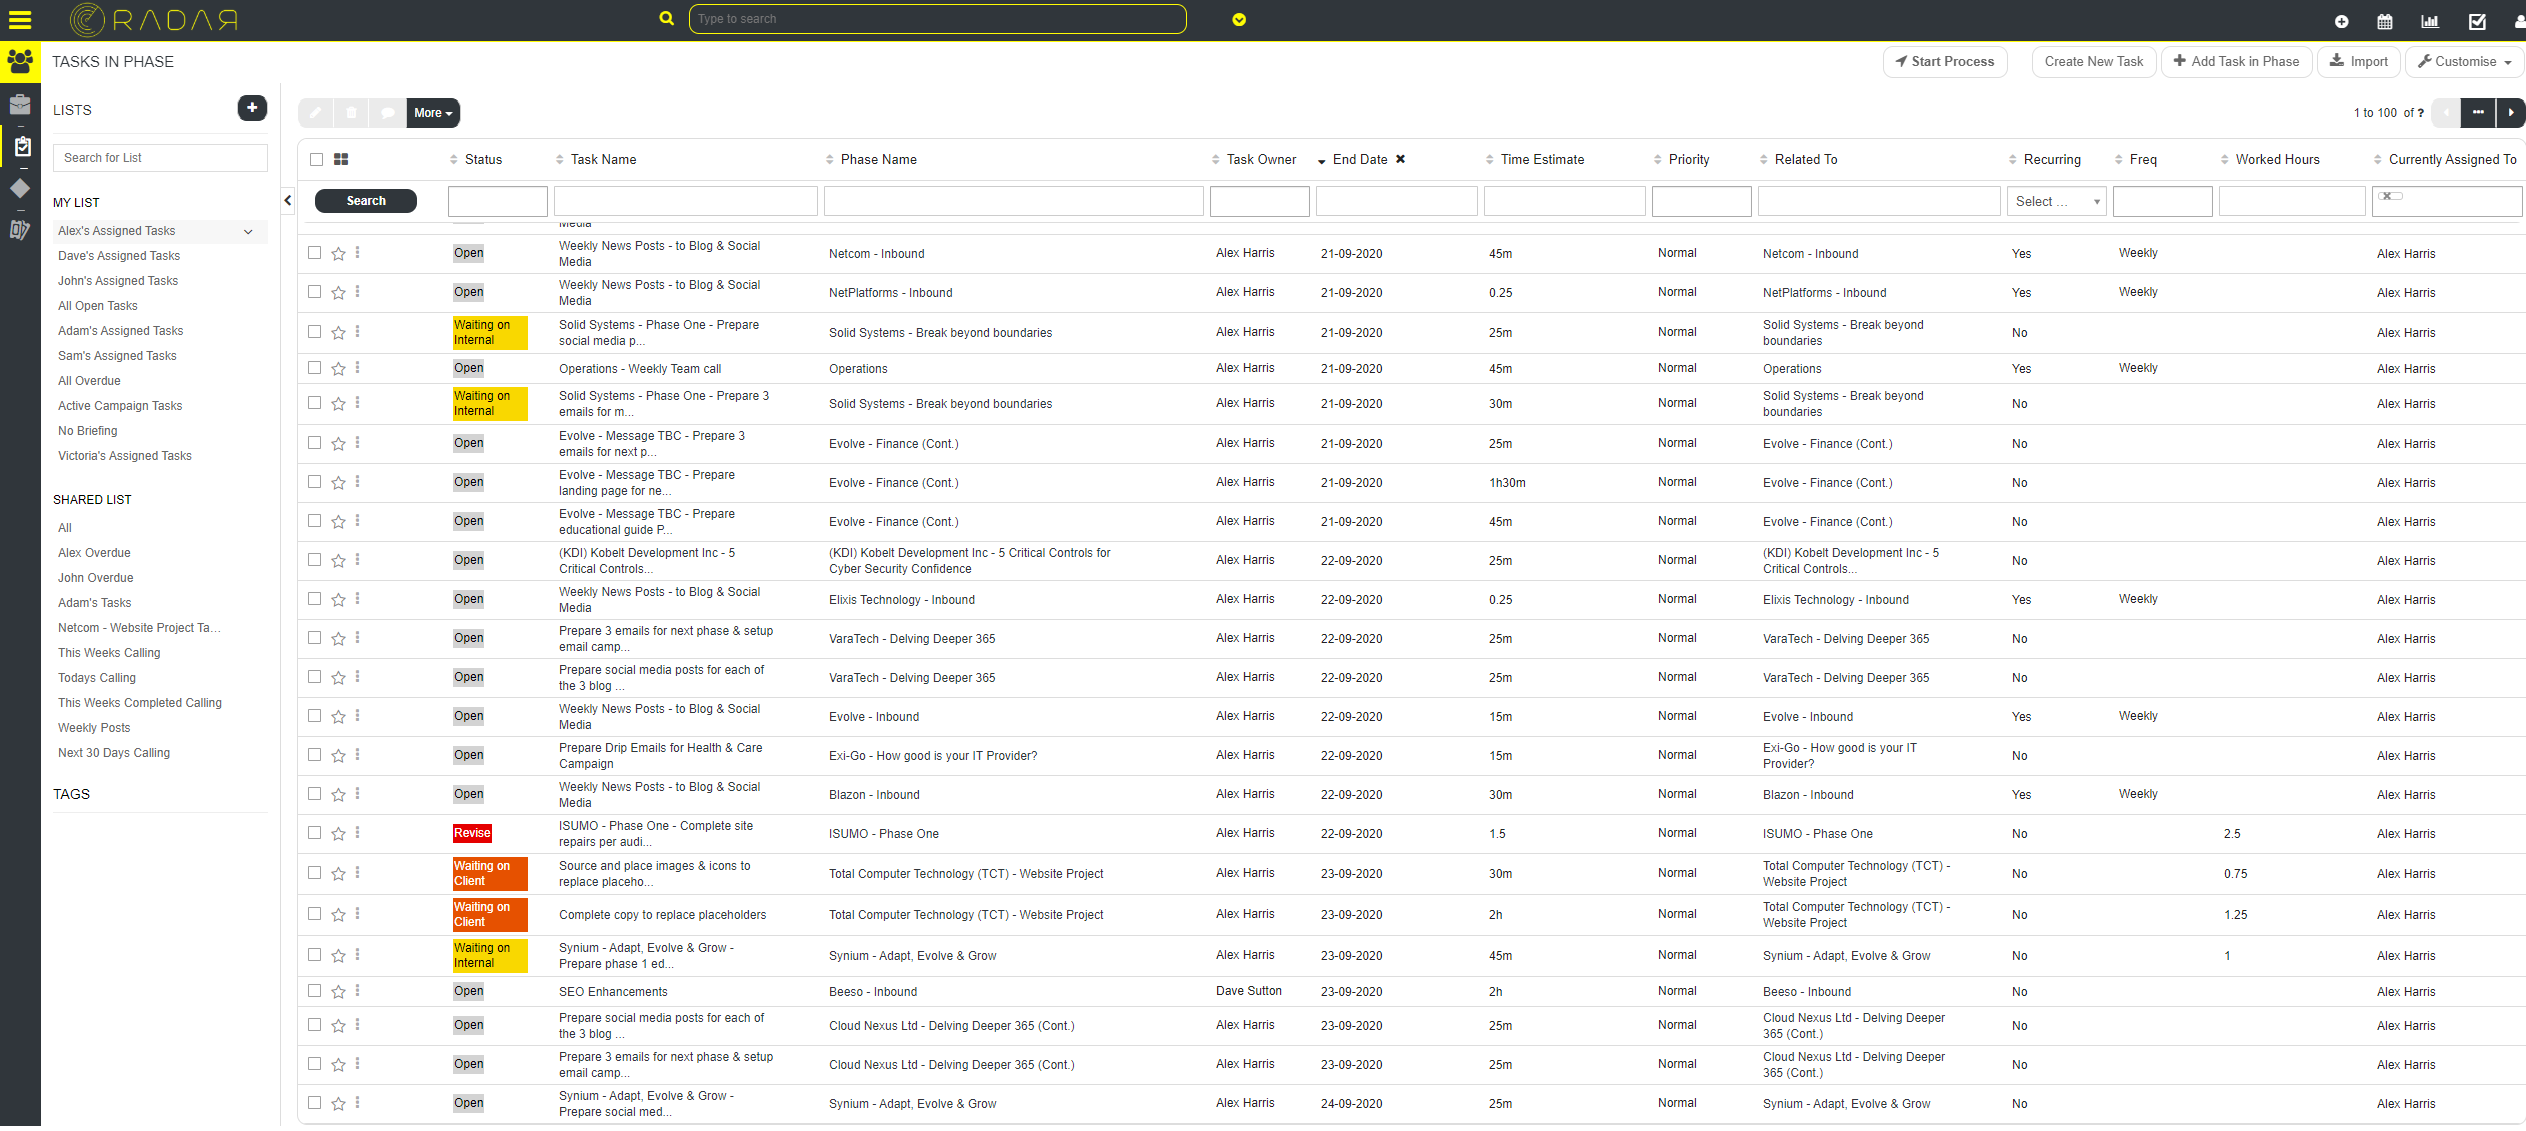The height and width of the screenshot is (1131, 2526).
Task: Open the briefcase icon in left sidebar
Action: point(20,104)
